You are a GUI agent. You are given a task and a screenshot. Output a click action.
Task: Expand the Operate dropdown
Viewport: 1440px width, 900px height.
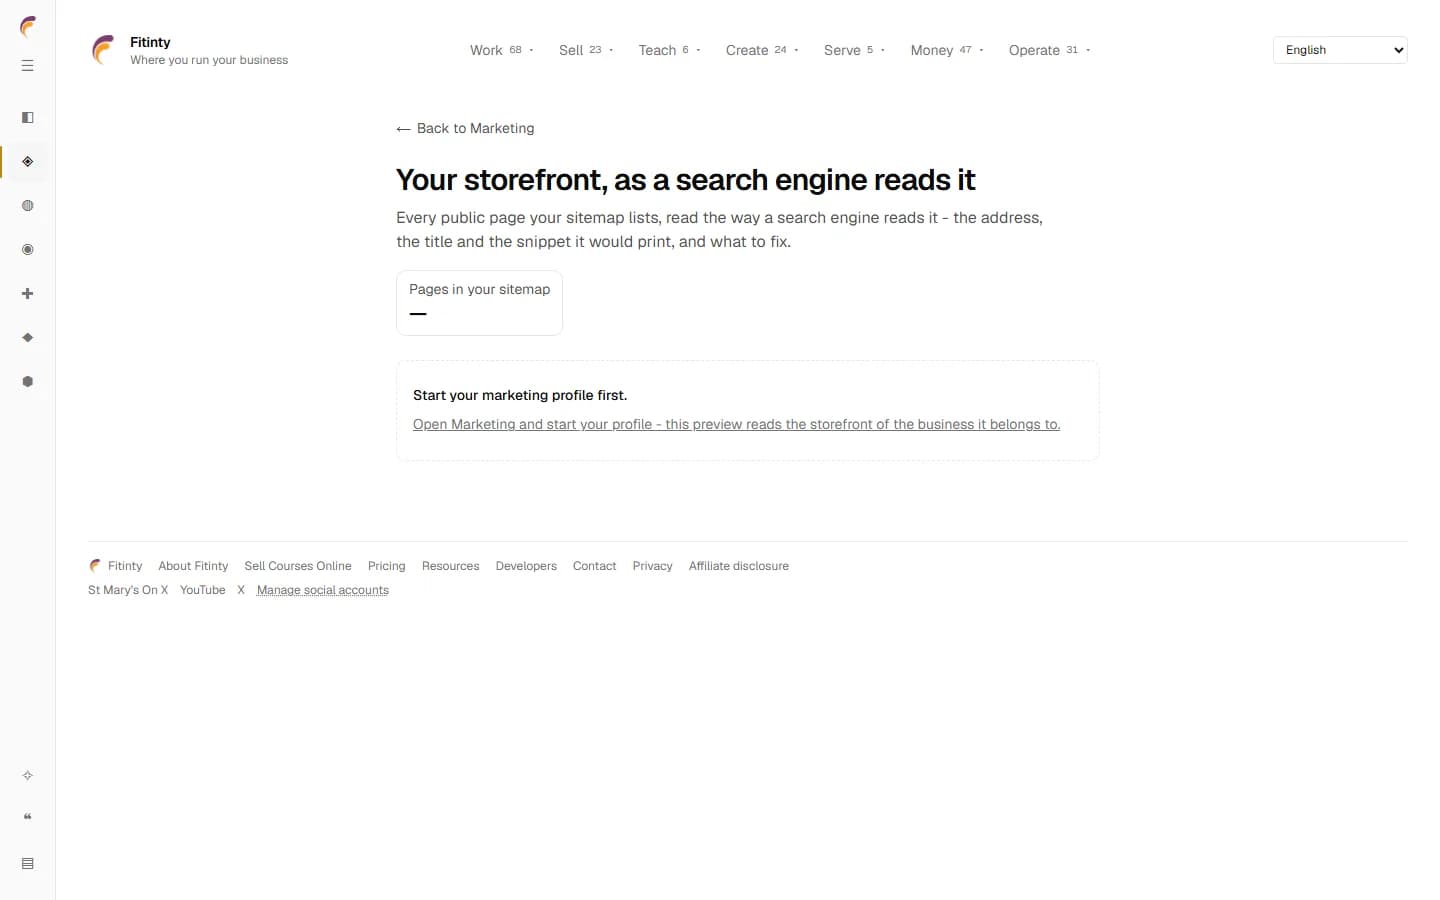click(1049, 50)
